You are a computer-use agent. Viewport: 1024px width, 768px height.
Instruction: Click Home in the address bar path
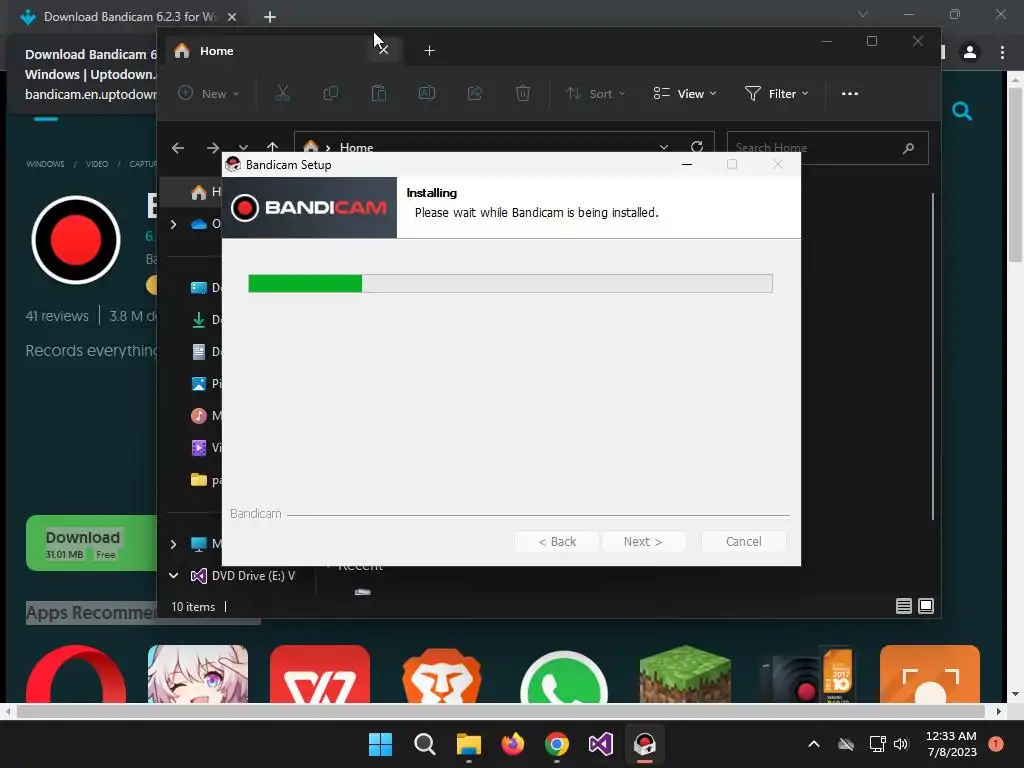tap(357, 148)
